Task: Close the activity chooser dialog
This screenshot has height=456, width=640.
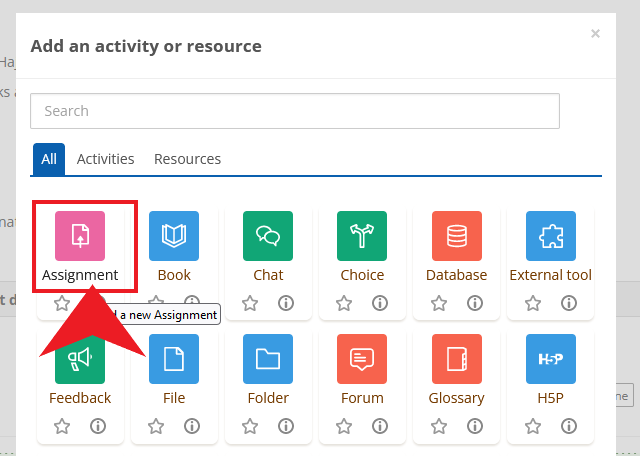Action: click(595, 34)
